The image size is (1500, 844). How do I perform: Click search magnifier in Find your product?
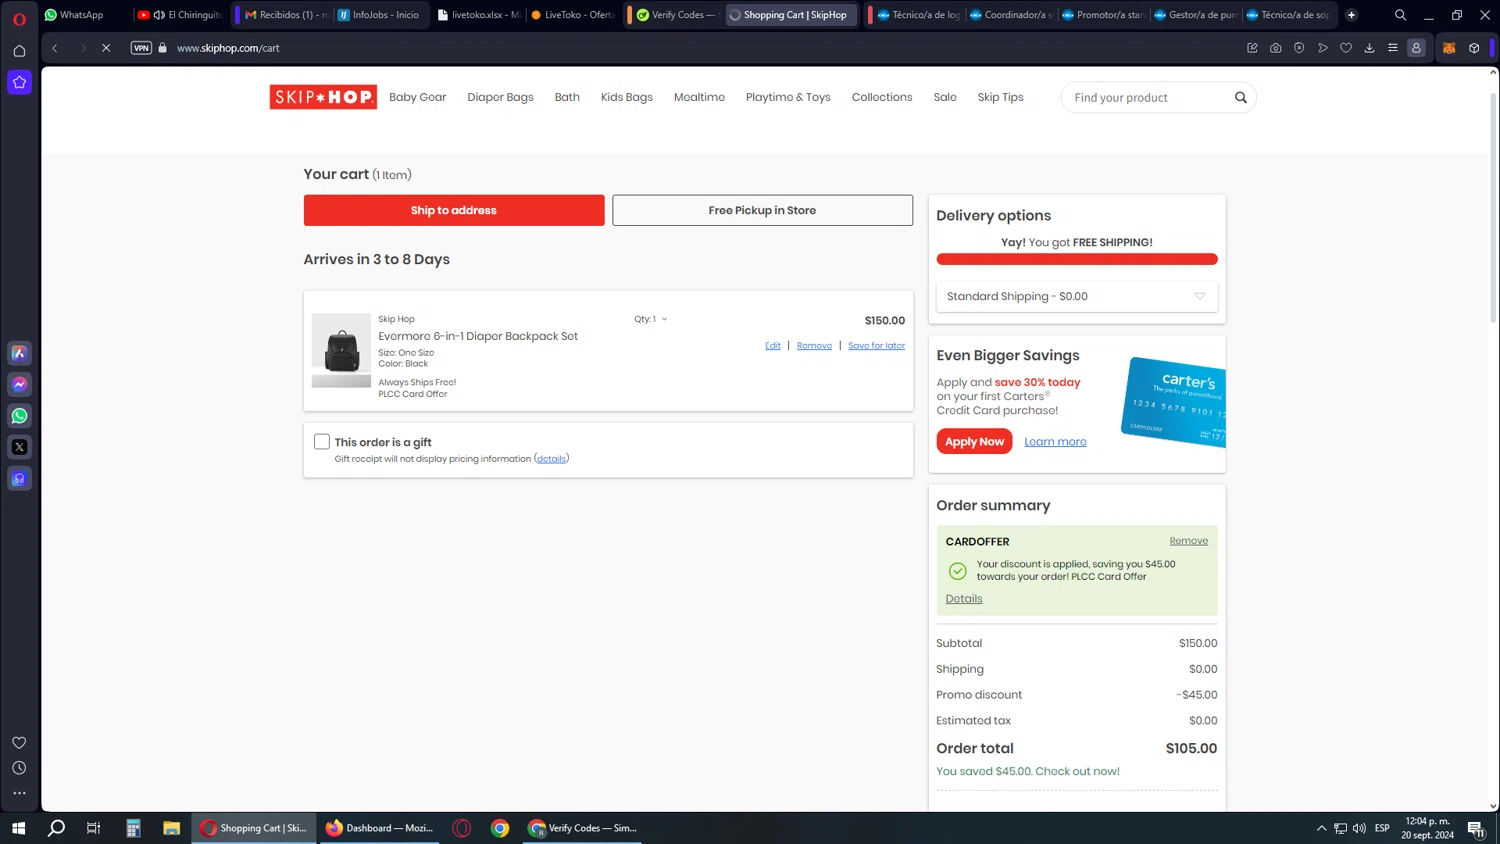click(1241, 97)
